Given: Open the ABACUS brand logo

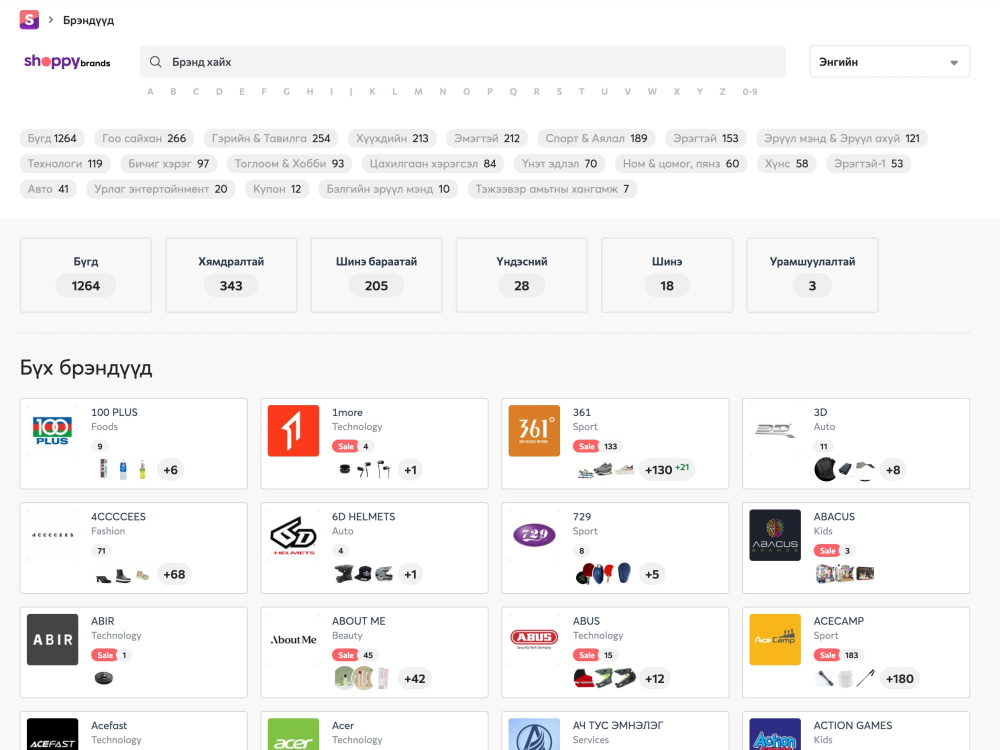Looking at the screenshot, I should click(775, 535).
